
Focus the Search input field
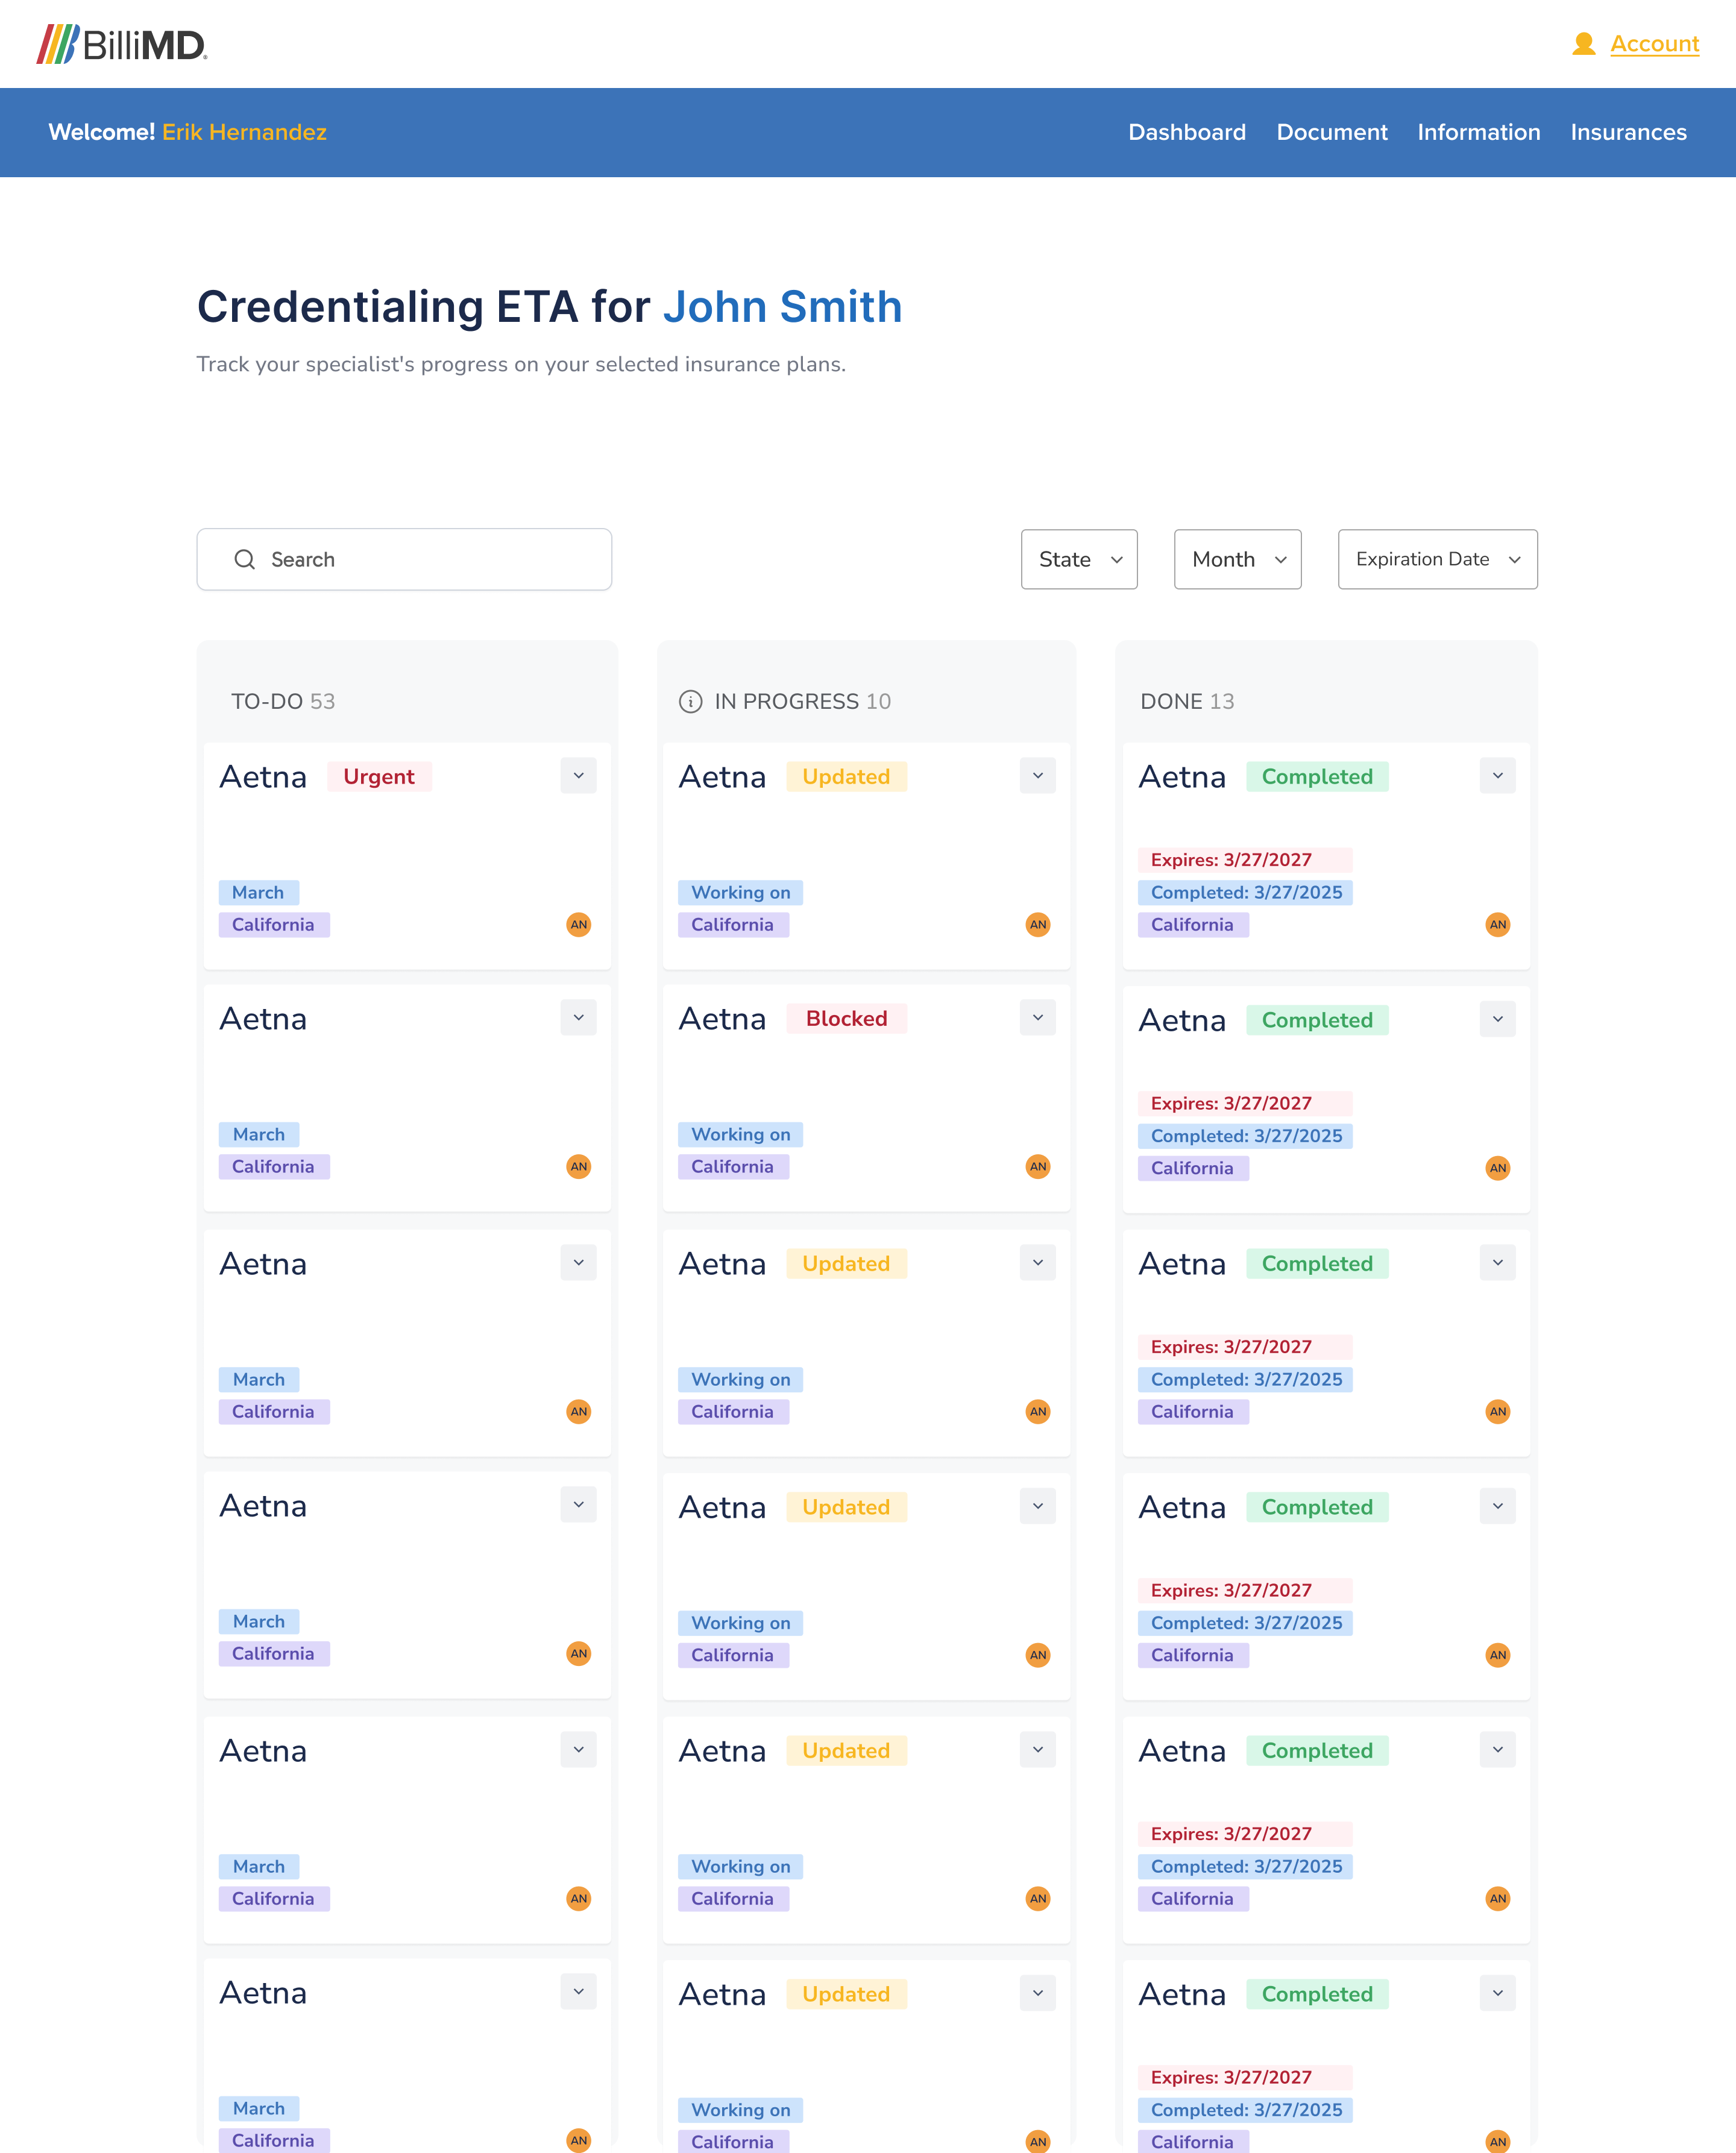point(404,559)
